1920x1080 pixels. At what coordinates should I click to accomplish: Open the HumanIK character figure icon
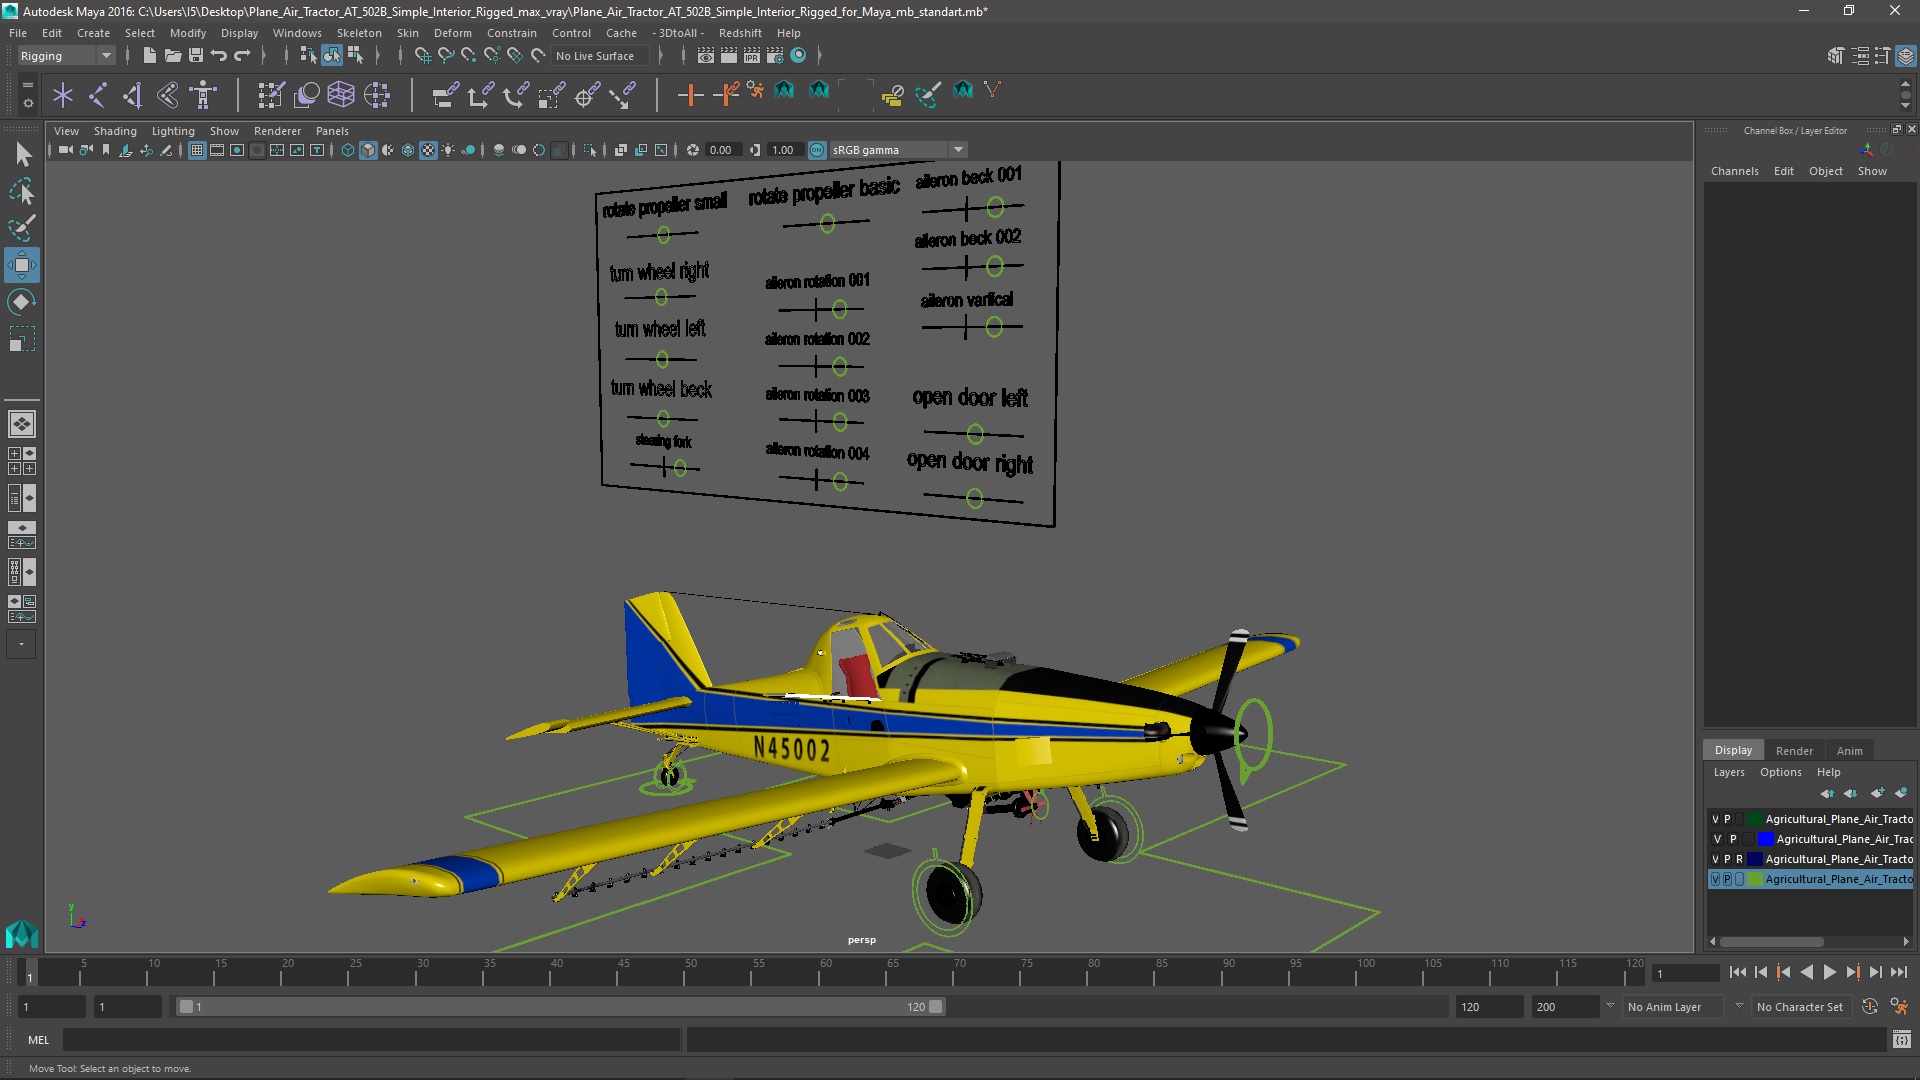(x=203, y=95)
